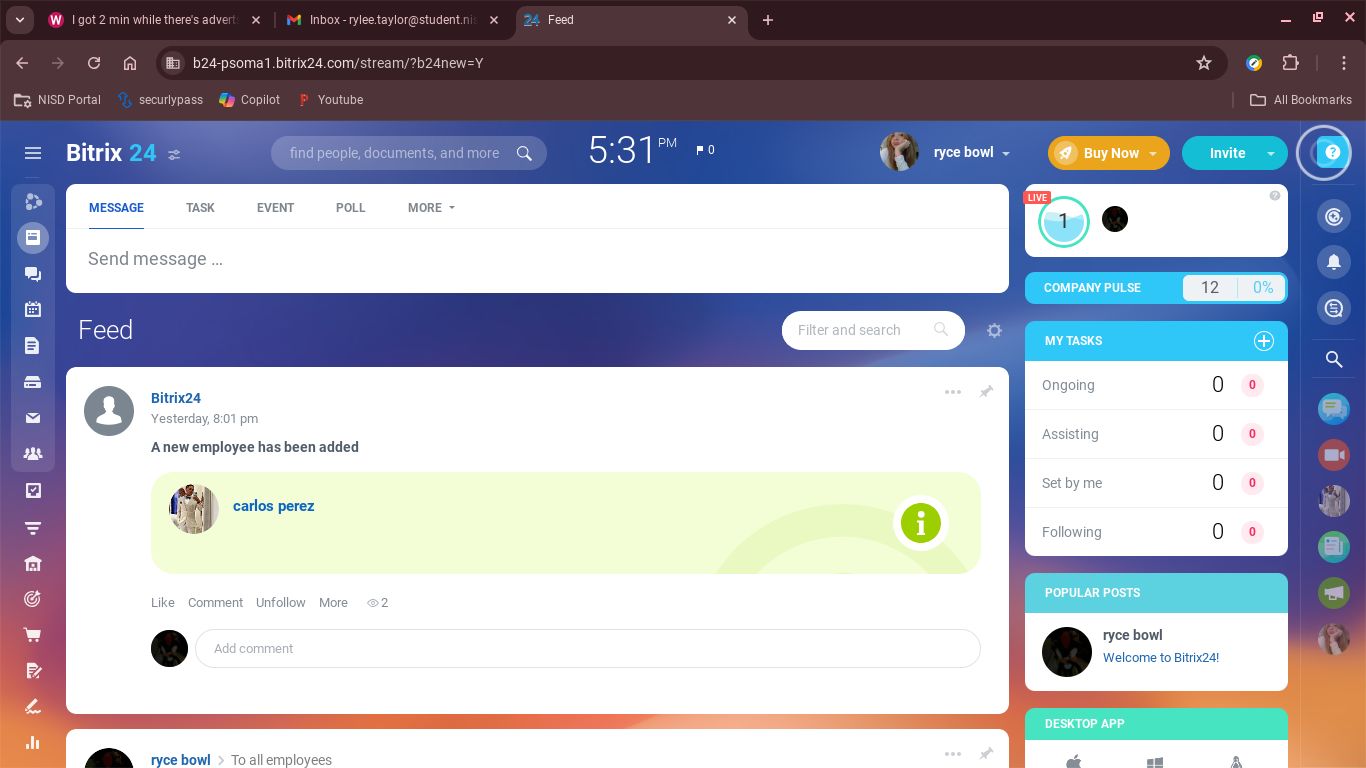
Task: Select the POLL tab
Action: click(350, 208)
